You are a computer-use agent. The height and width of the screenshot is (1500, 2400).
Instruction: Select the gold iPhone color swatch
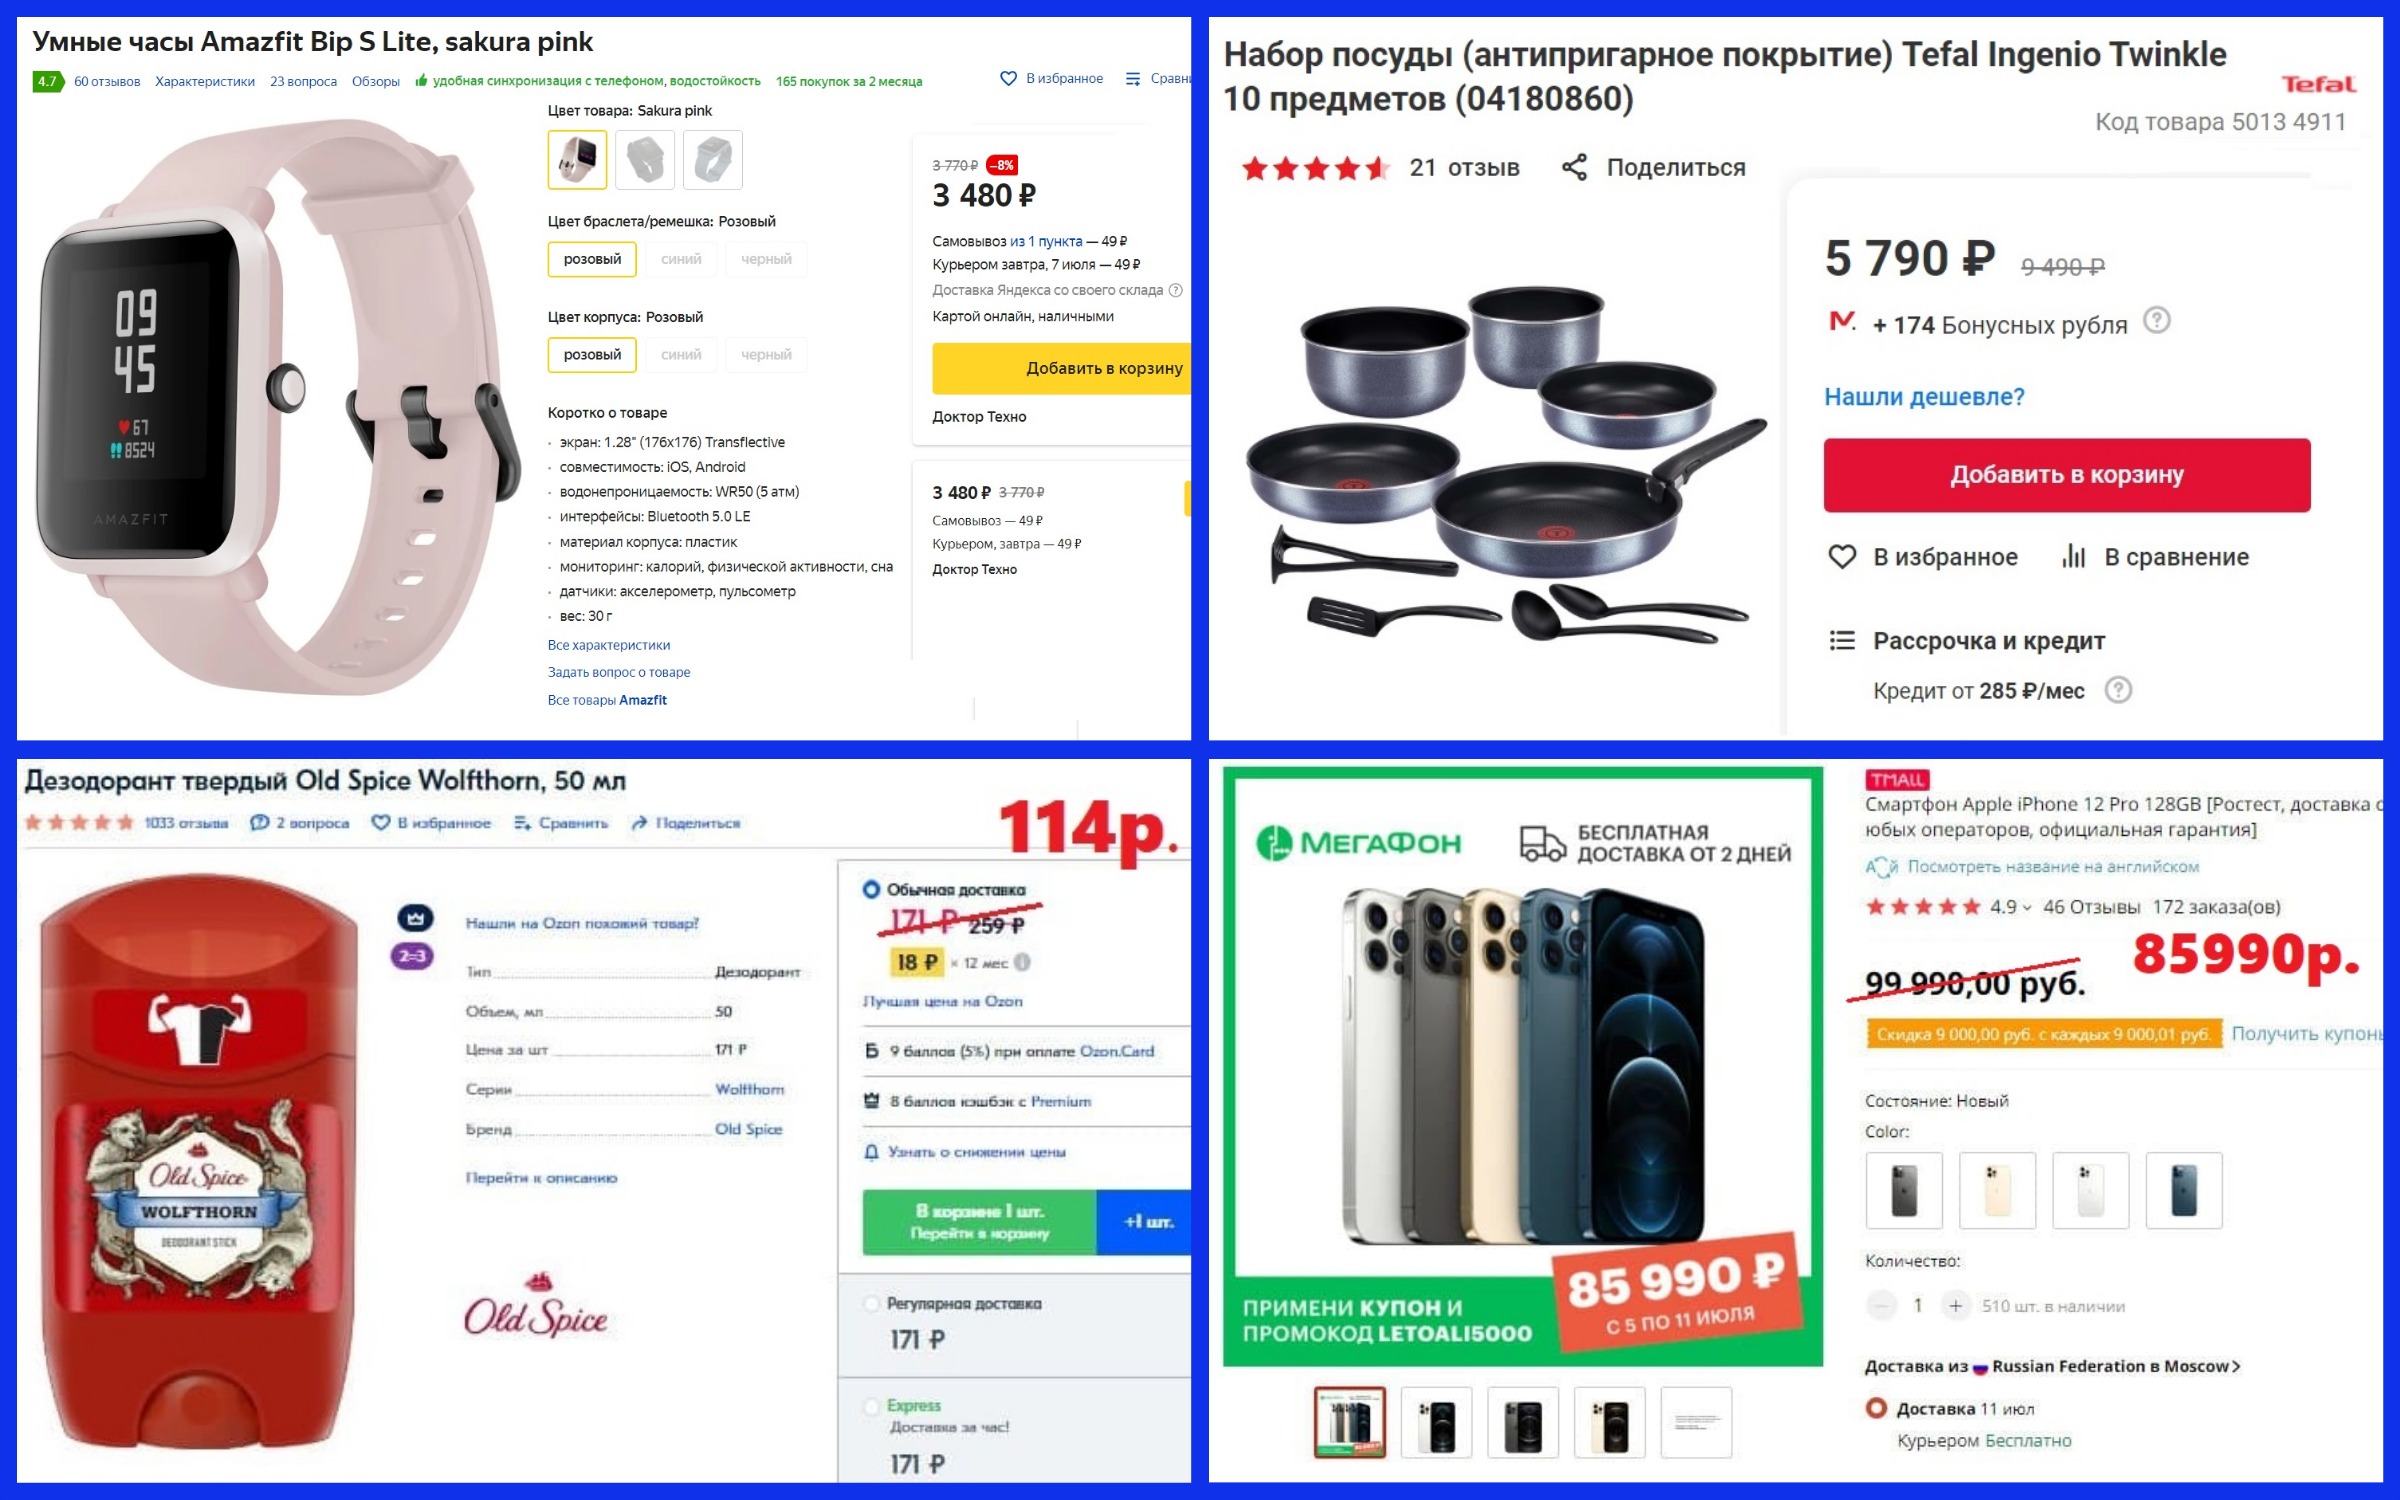(x=1996, y=1190)
